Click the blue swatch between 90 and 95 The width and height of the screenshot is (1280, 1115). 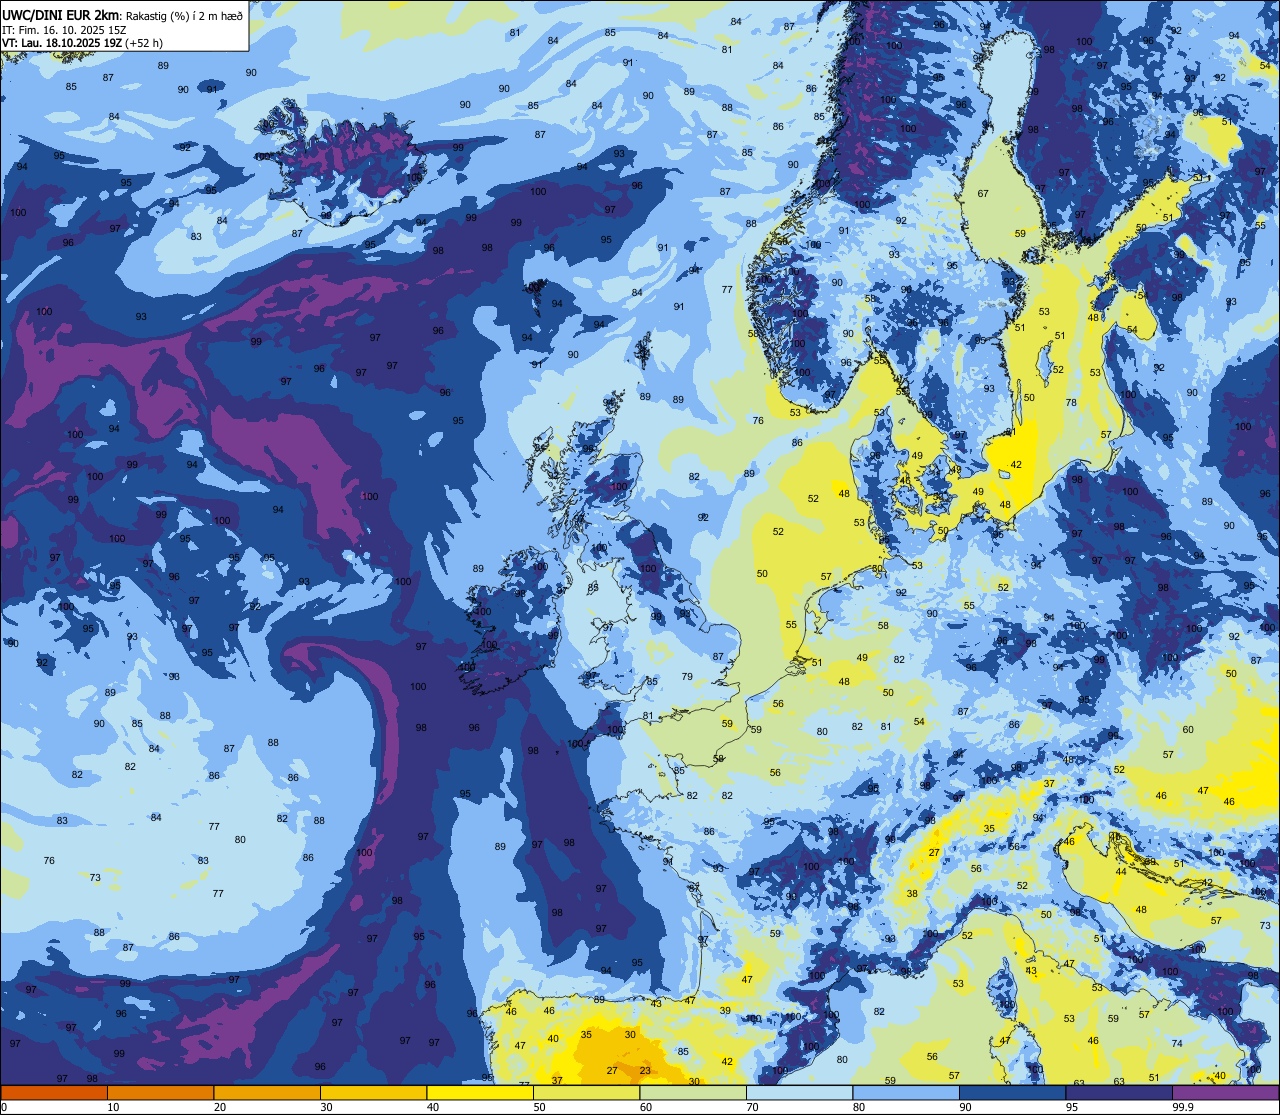point(1012,1092)
